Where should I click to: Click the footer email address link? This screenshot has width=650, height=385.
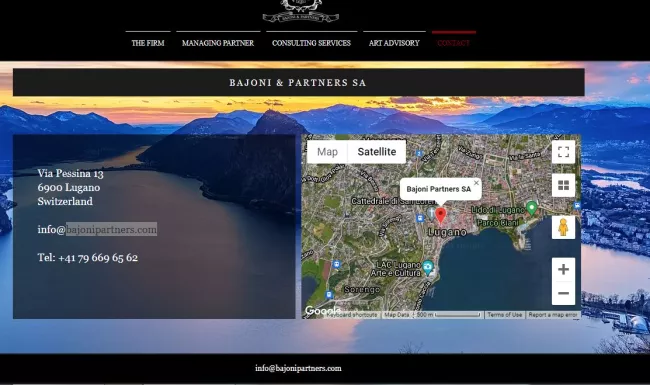point(298,368)
